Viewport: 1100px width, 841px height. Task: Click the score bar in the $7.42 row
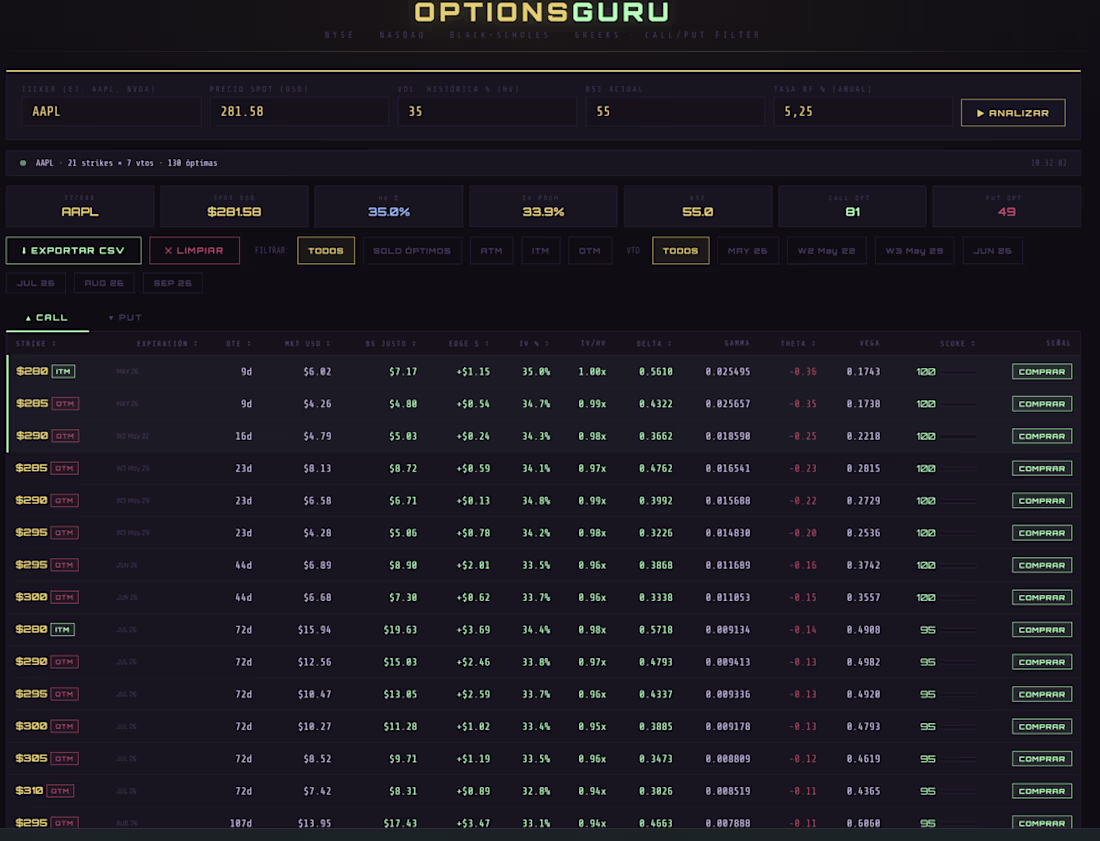tap(959, 791)
